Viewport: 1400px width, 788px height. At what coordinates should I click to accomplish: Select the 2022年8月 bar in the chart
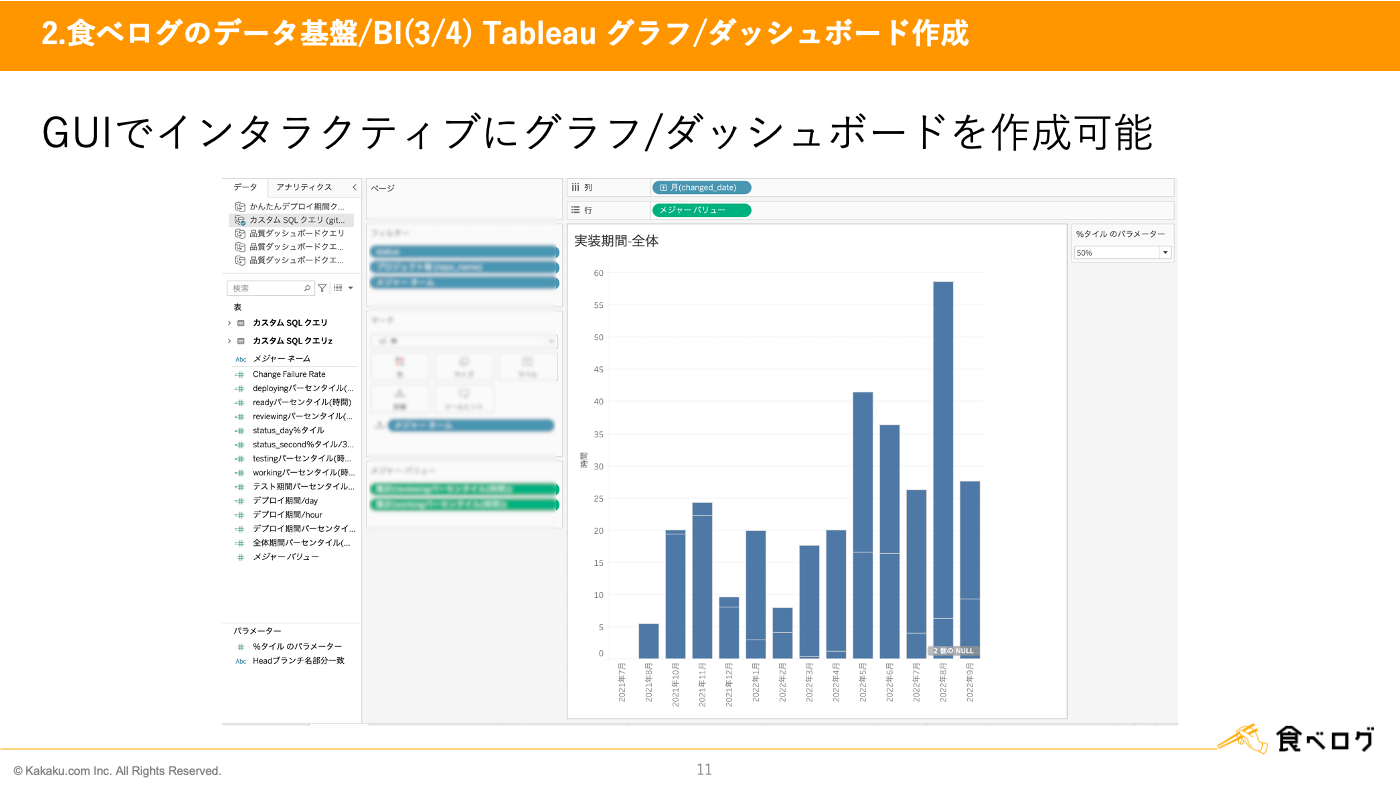click(943, 470)
